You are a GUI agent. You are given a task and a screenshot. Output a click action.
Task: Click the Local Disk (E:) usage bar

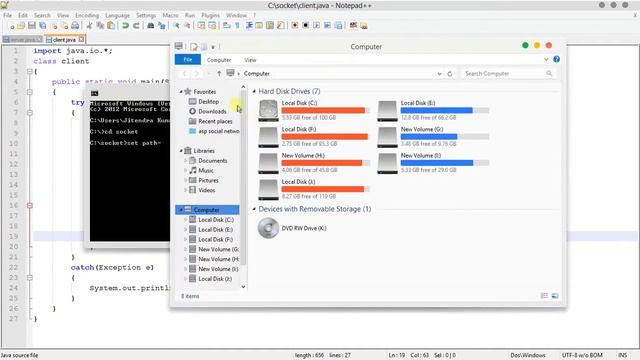pyautogui.click(x=444, y=110)
